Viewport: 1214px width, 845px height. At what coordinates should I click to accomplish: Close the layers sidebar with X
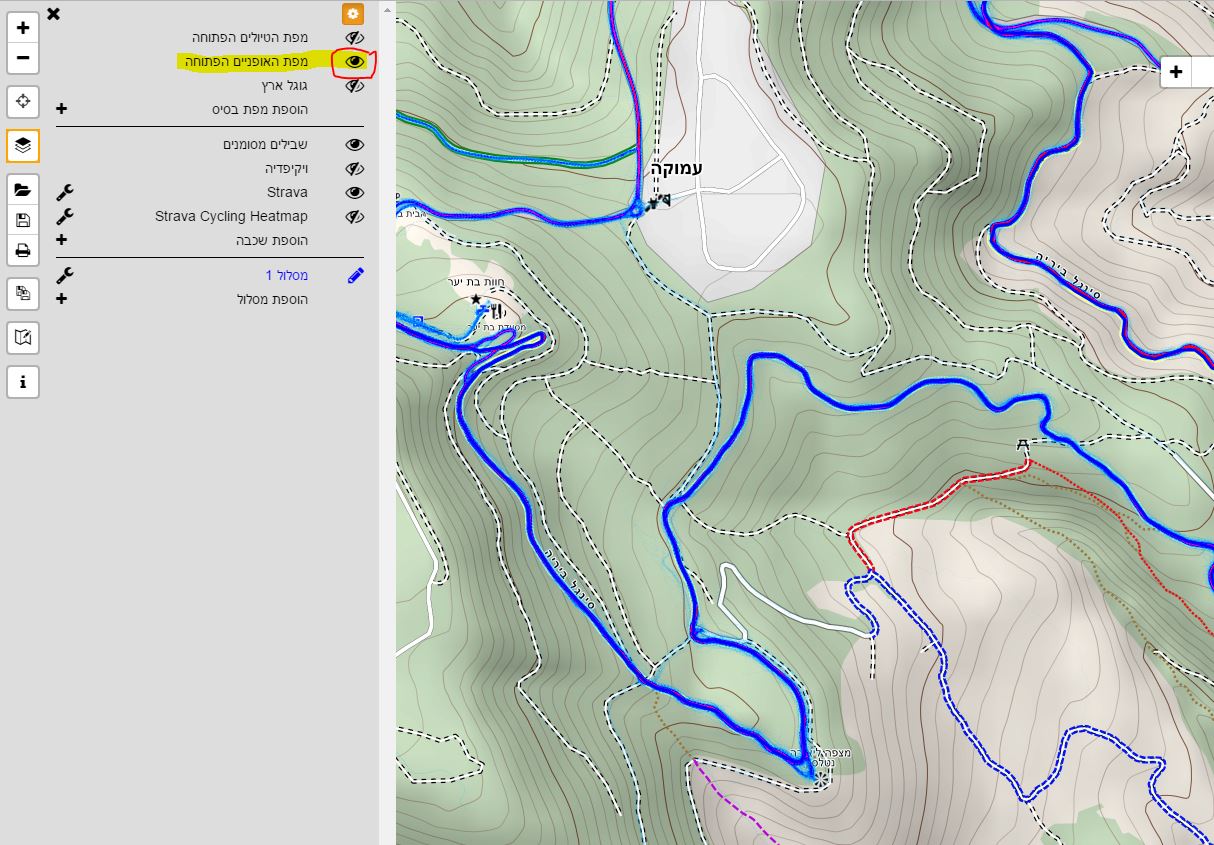pyautogui.click(x=54, y=13)
